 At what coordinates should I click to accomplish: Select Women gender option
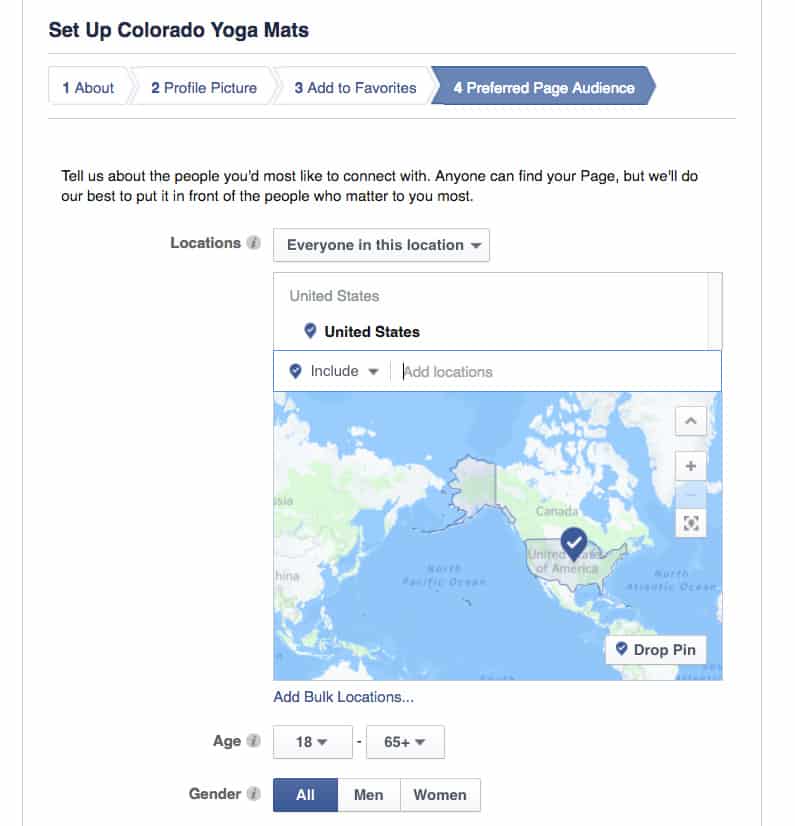[x=440, y=795]
